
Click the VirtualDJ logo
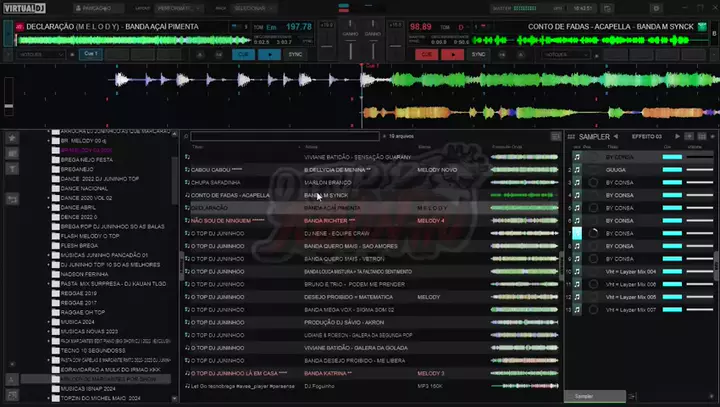click(25, 8)
